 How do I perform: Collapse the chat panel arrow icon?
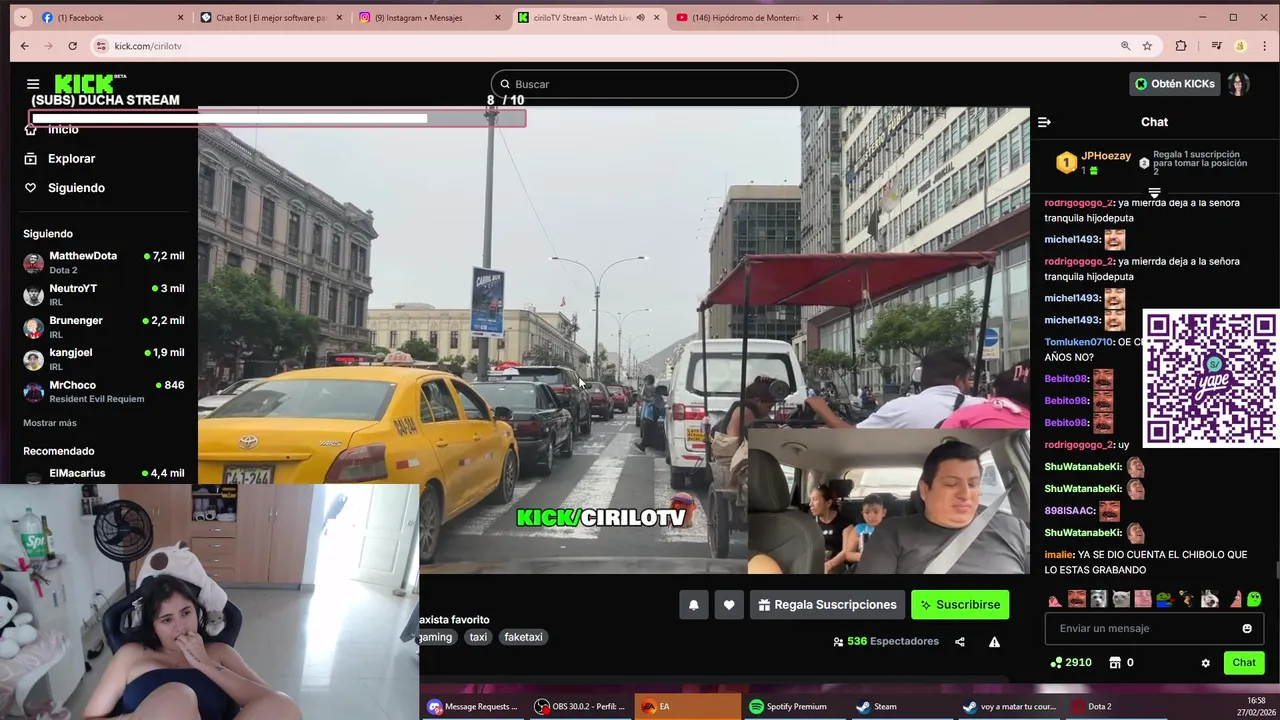1044,122
